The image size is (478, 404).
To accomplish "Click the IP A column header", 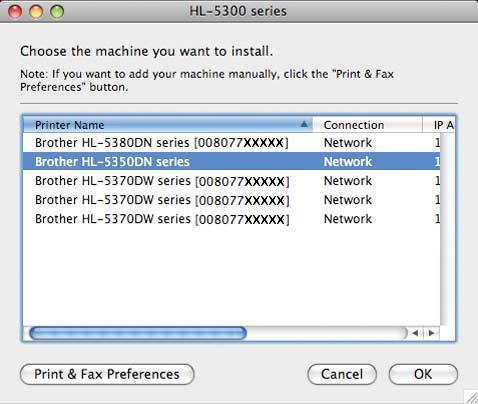I will (439, 125).
